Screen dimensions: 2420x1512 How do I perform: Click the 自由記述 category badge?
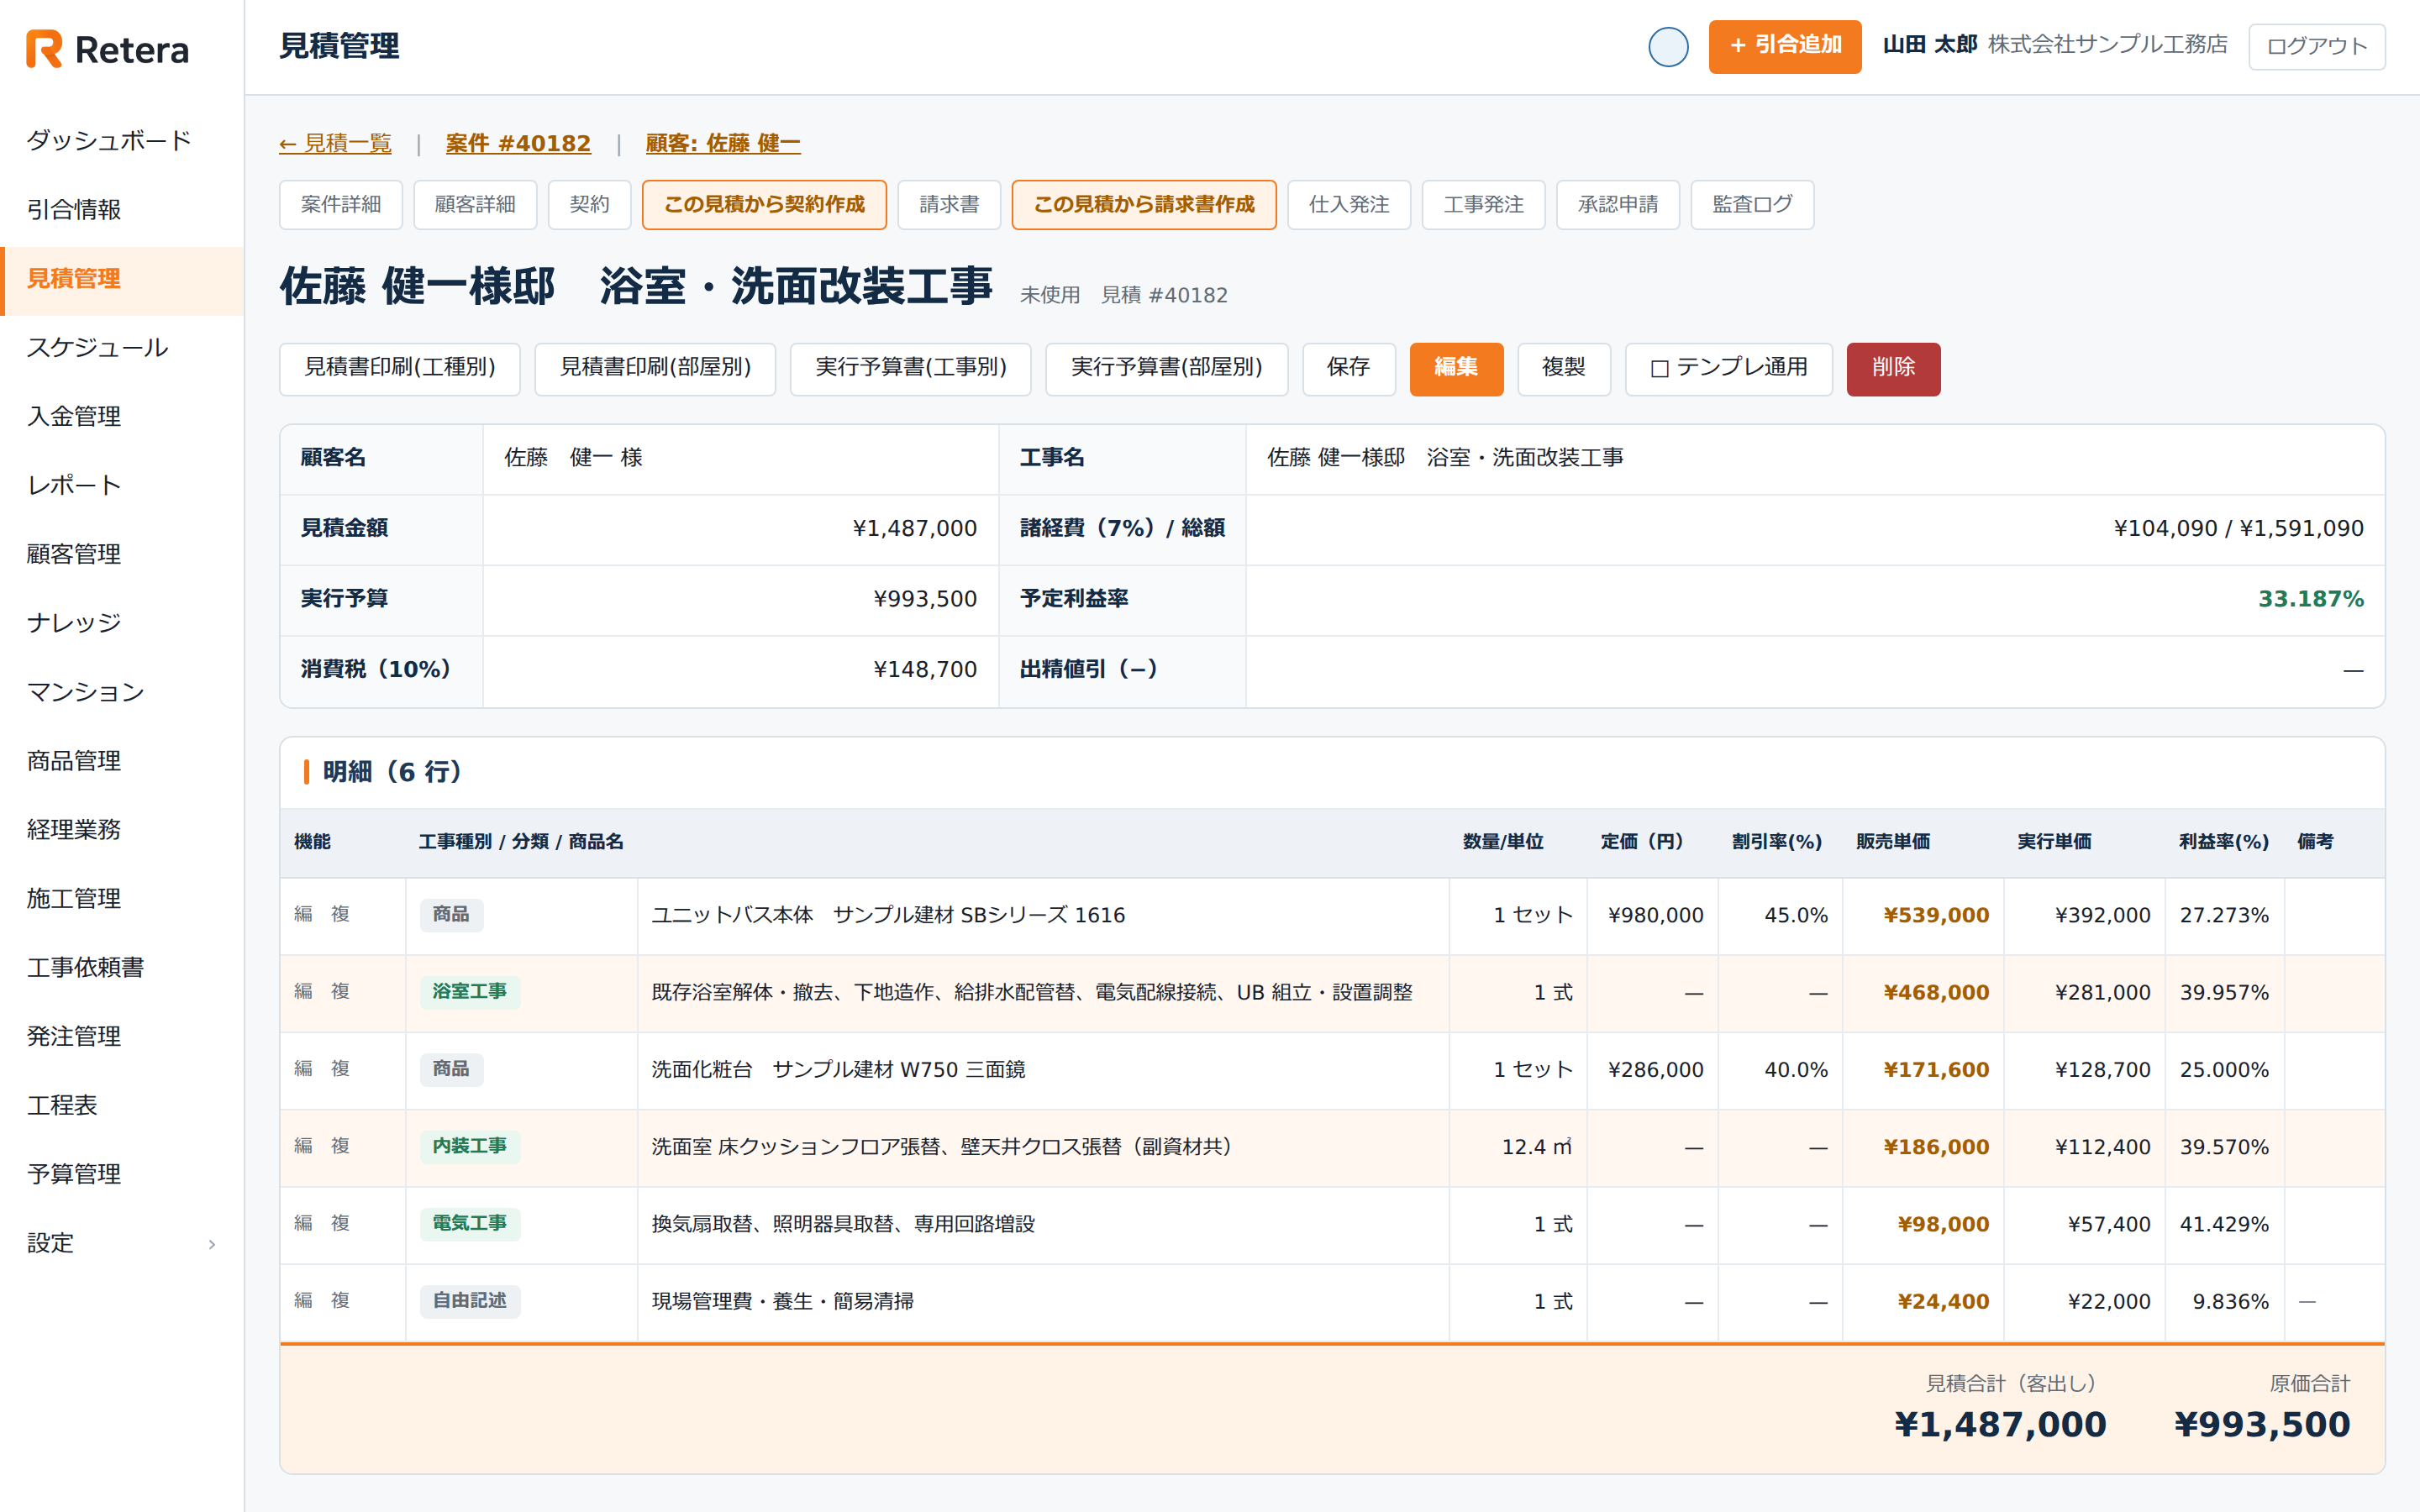pos(470,1301)
